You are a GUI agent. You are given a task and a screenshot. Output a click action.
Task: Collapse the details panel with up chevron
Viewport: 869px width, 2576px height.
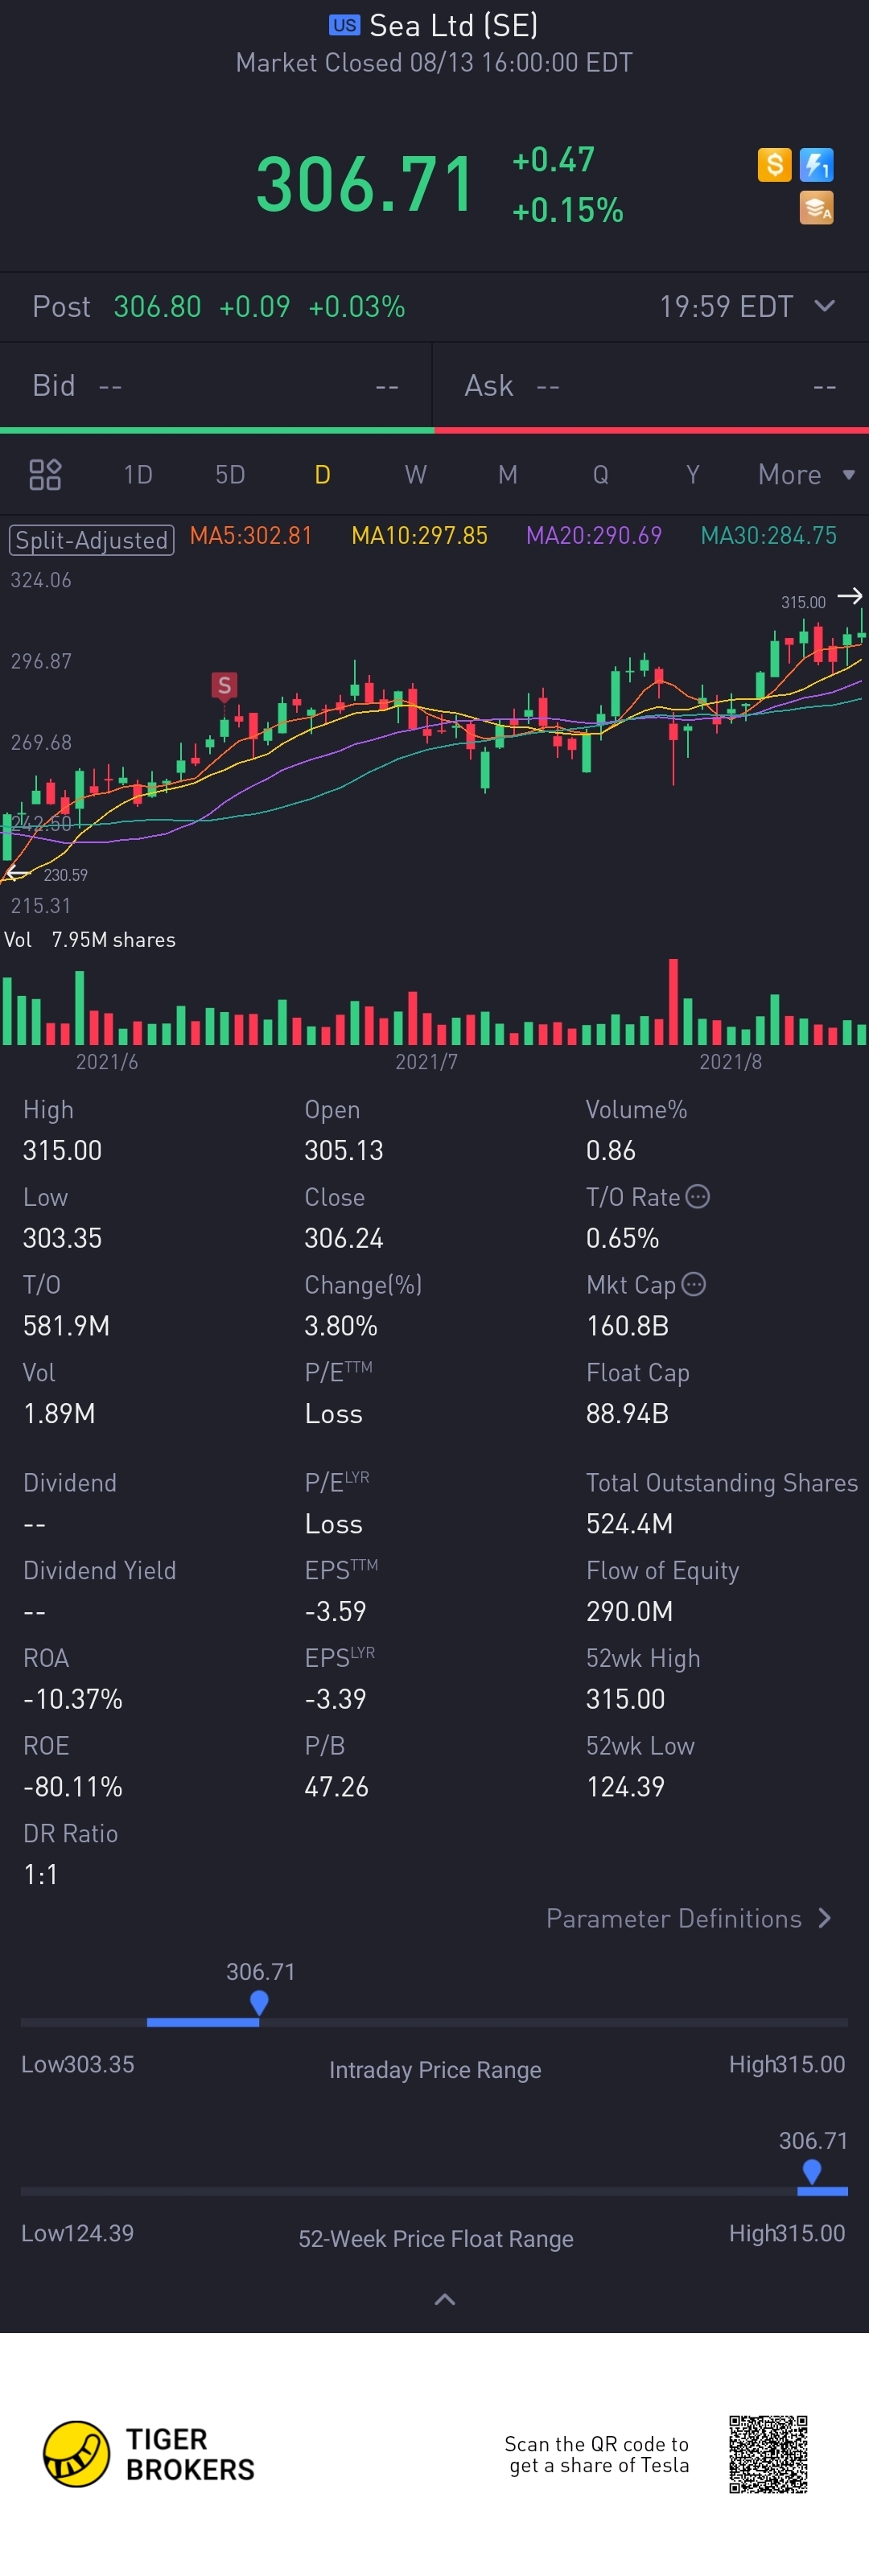445,2299
